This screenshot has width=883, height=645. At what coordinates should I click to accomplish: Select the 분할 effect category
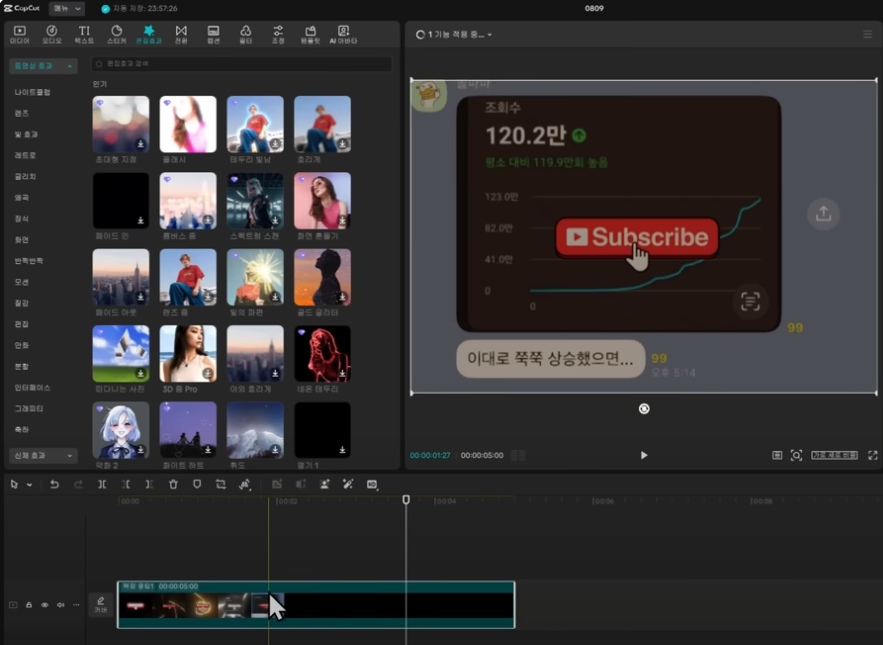pyautogui.click(x=21, y=366)
